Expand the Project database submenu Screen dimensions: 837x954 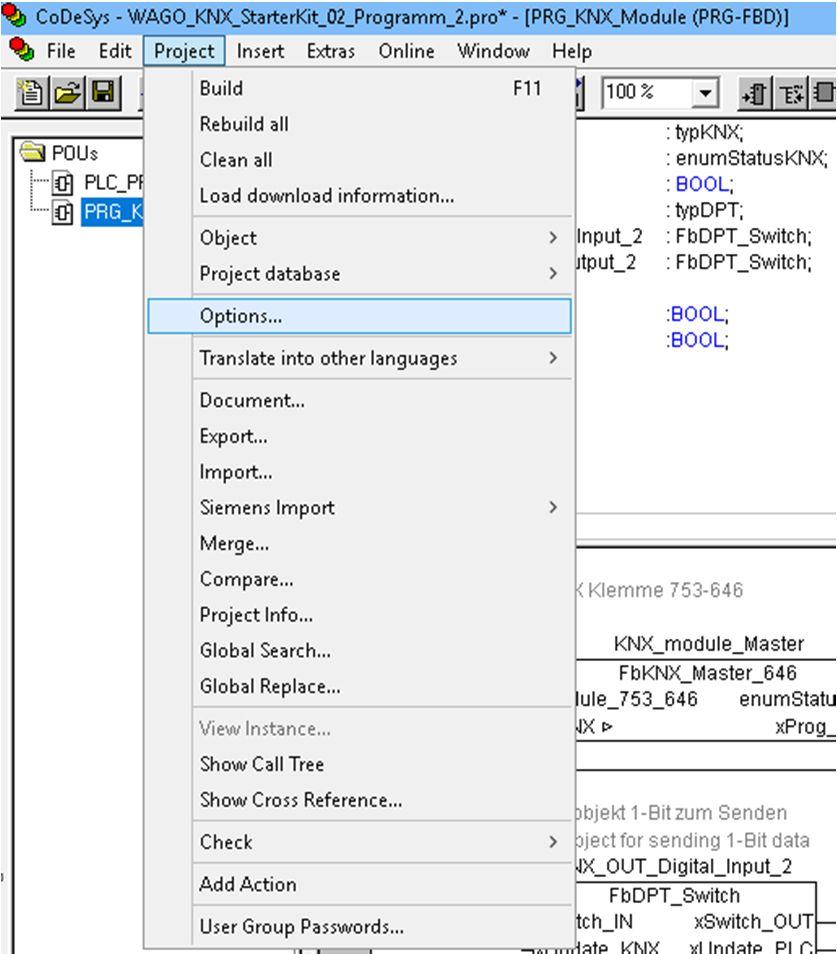point(359,274)
